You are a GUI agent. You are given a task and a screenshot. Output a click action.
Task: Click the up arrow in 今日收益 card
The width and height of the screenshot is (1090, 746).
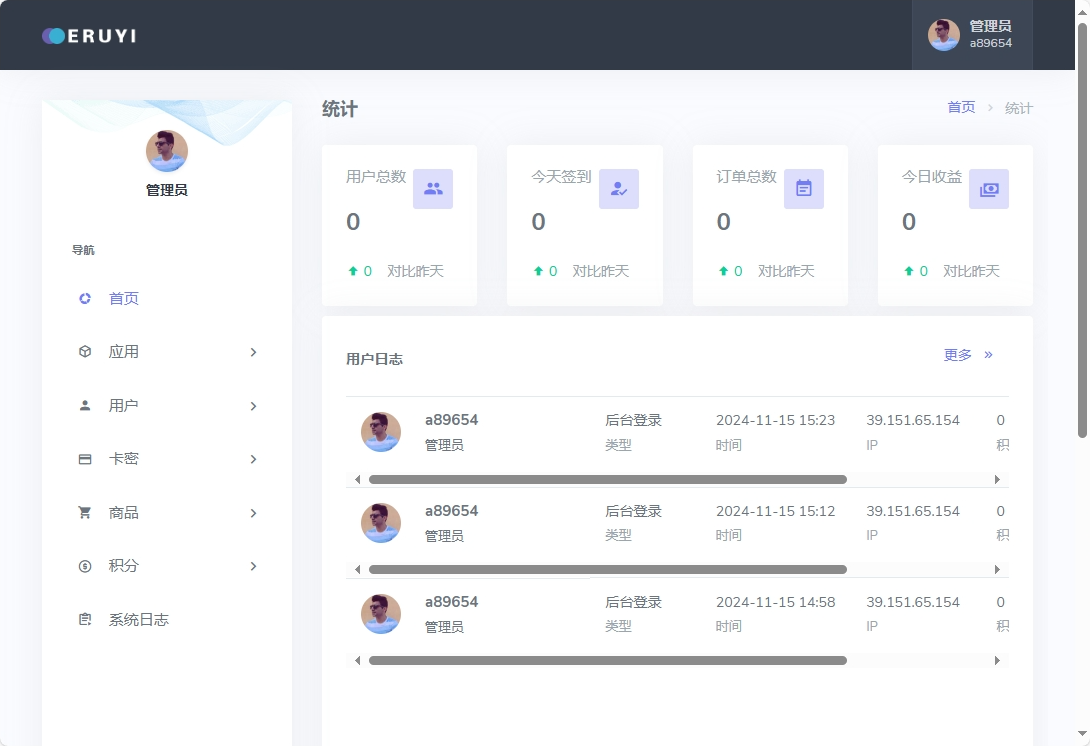click(909, 271)
